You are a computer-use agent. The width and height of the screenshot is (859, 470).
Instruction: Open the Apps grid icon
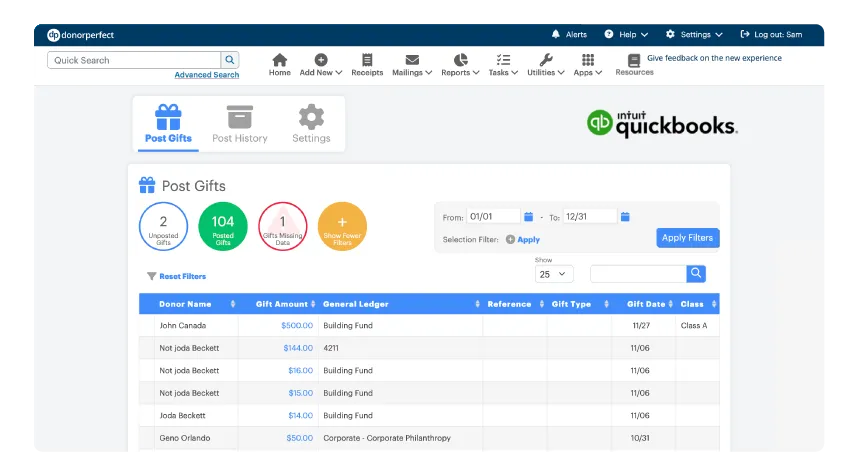pos(588,60)
